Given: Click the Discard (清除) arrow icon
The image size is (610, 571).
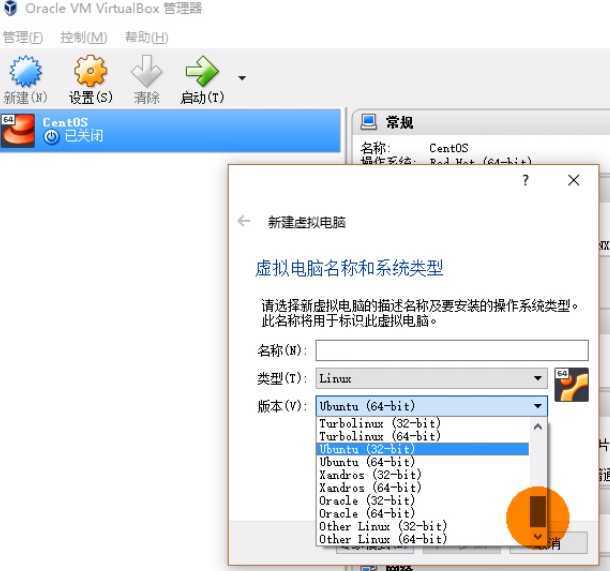Looking at the screenshot, I should [x=146, y=71].
